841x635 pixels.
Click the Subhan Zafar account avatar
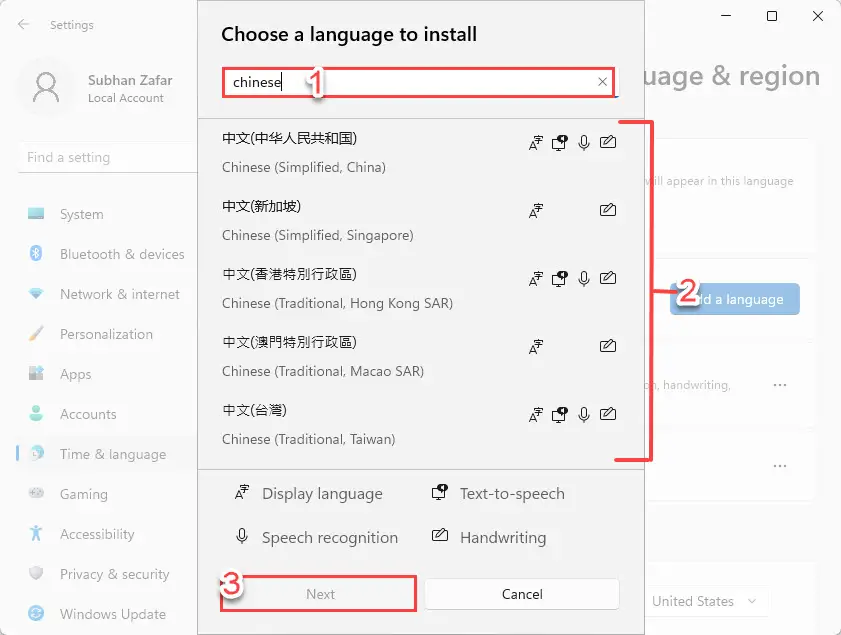[46, 86]
